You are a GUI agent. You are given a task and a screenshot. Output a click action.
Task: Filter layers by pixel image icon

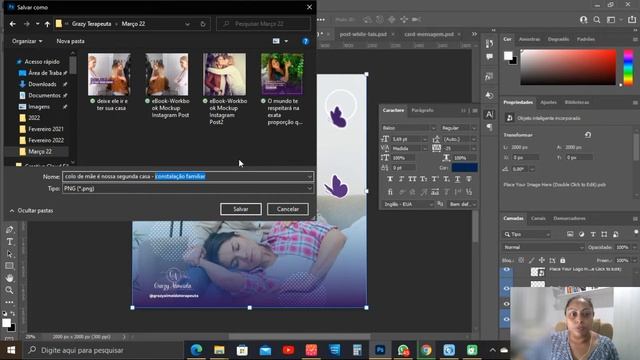570,234
